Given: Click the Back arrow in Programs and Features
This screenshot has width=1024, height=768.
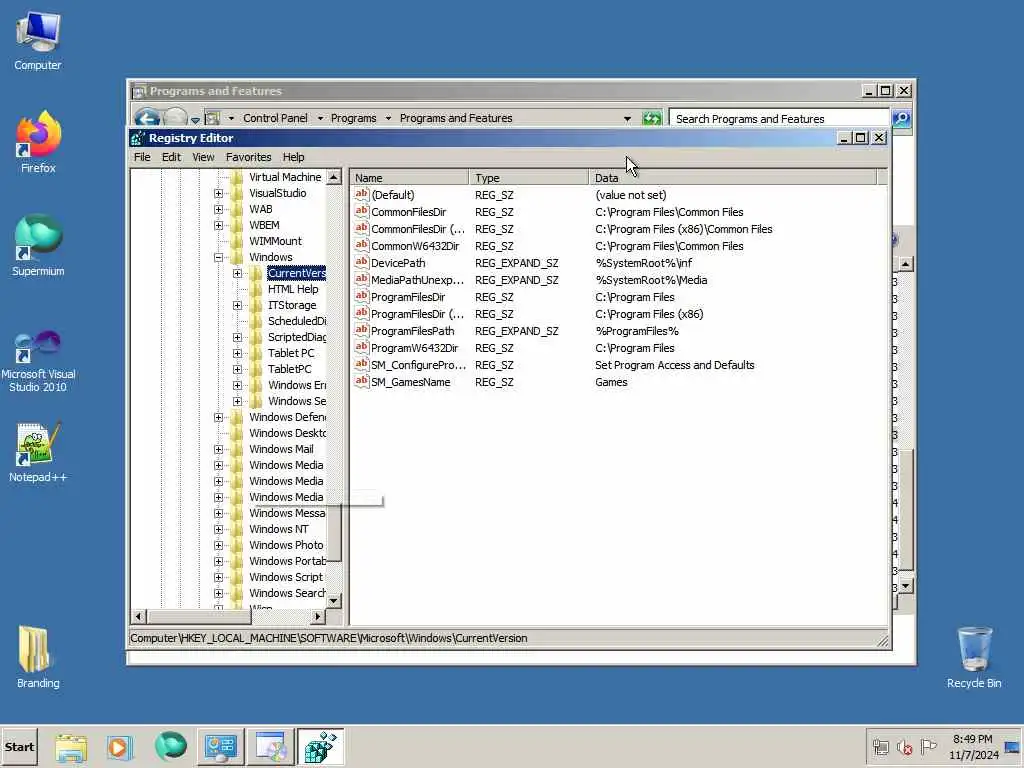Looking at the screenshot, I should [147, 118].
